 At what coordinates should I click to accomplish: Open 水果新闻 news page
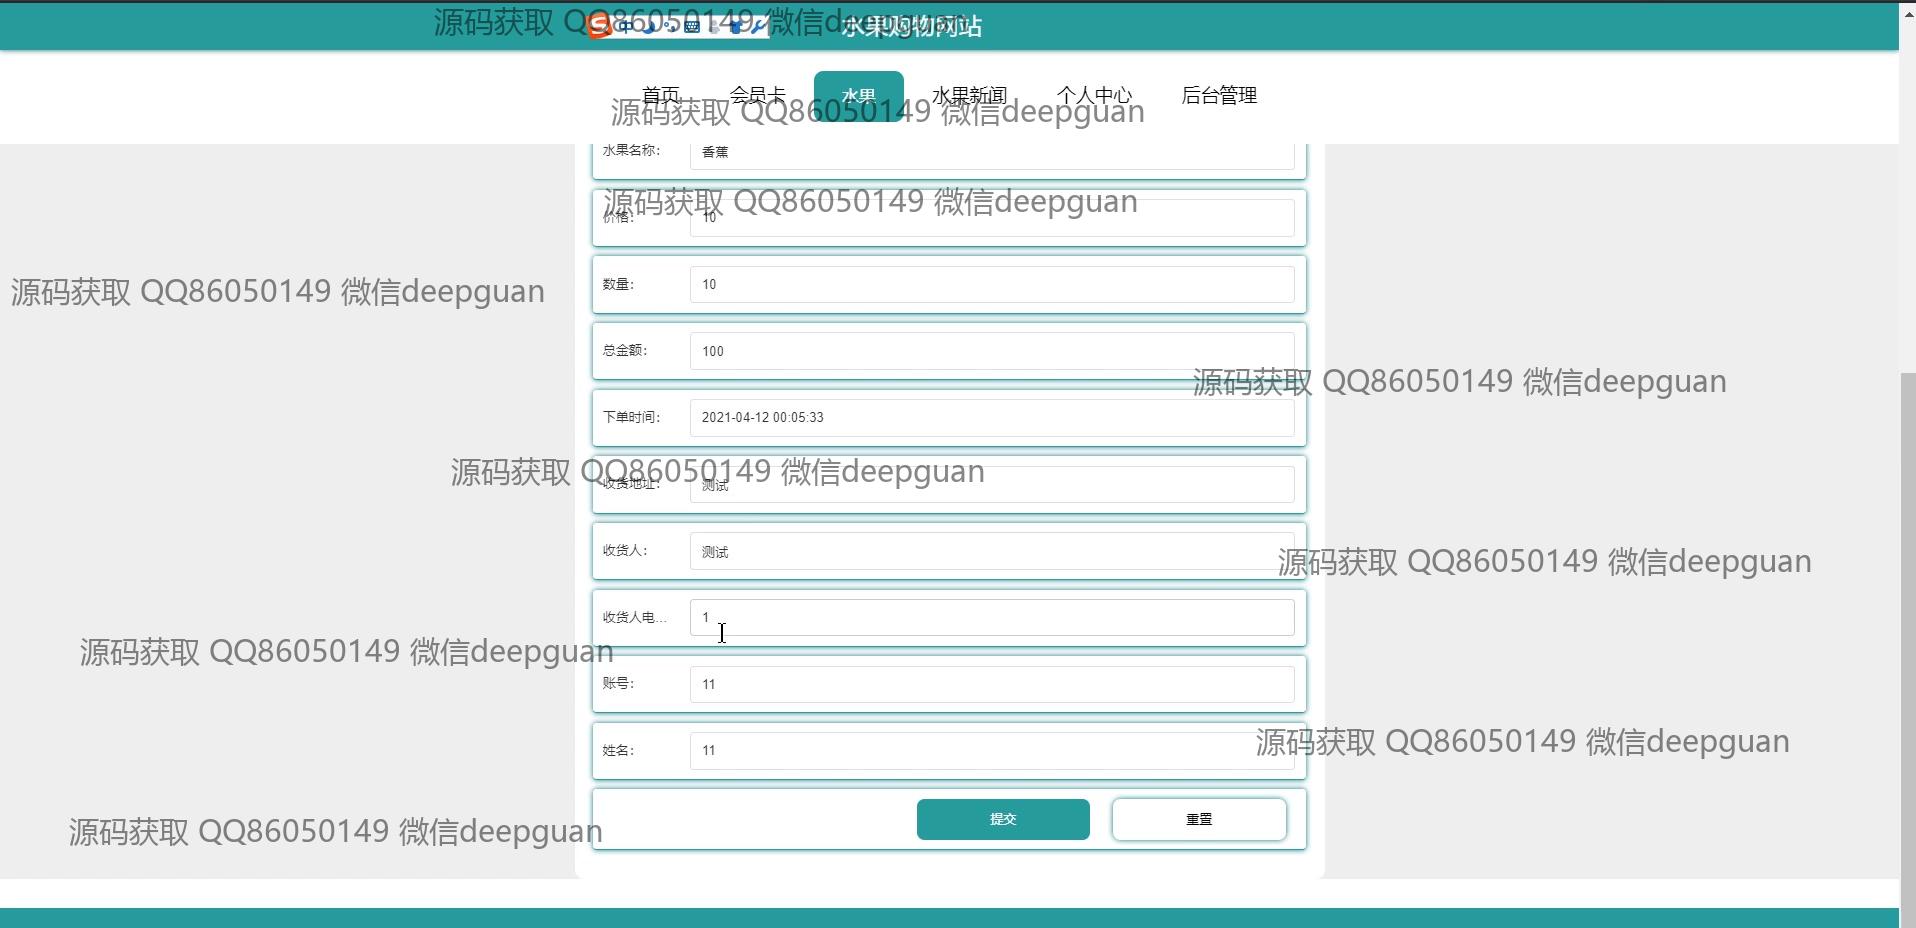click(x=968, y=95)
